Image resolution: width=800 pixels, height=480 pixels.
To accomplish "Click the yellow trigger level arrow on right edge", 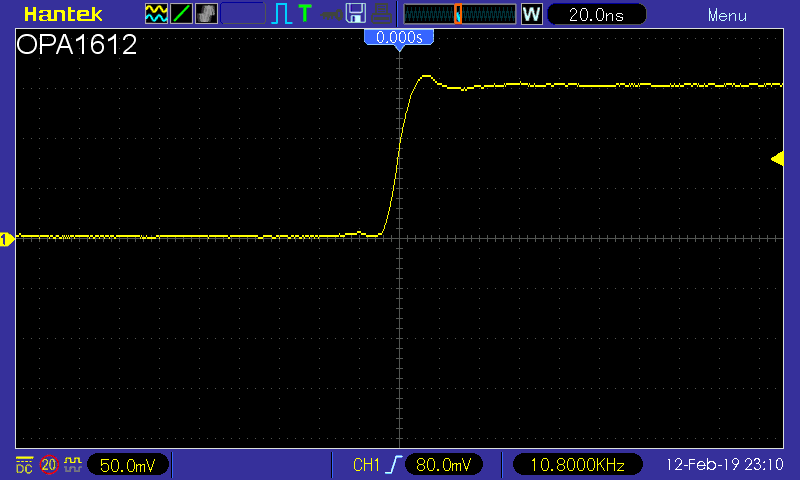I will [778, 159].
